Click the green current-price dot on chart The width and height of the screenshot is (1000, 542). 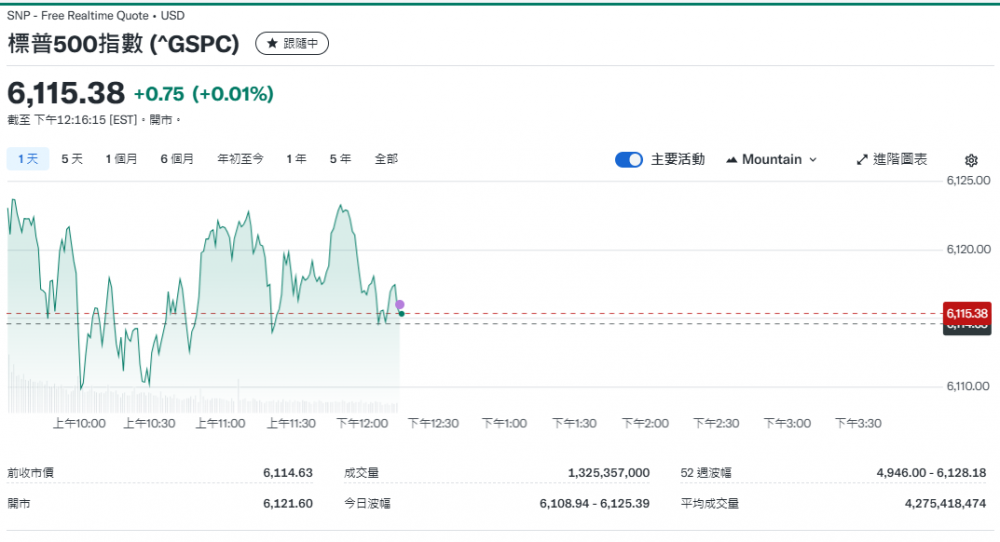pos(401,314)
